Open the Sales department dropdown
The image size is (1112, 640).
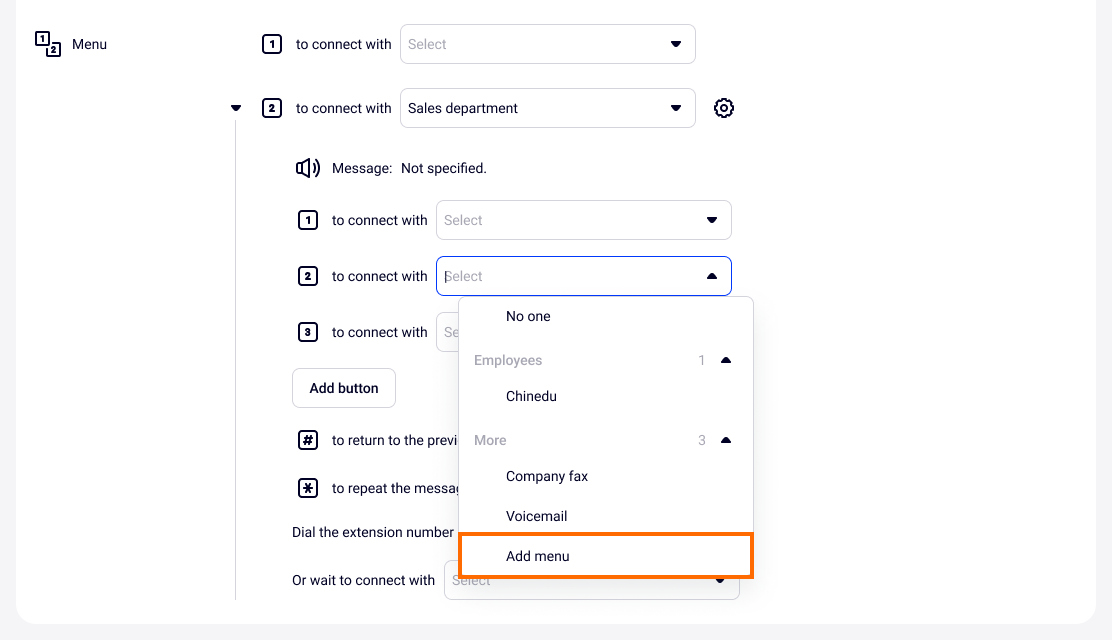tap(547, 108)
